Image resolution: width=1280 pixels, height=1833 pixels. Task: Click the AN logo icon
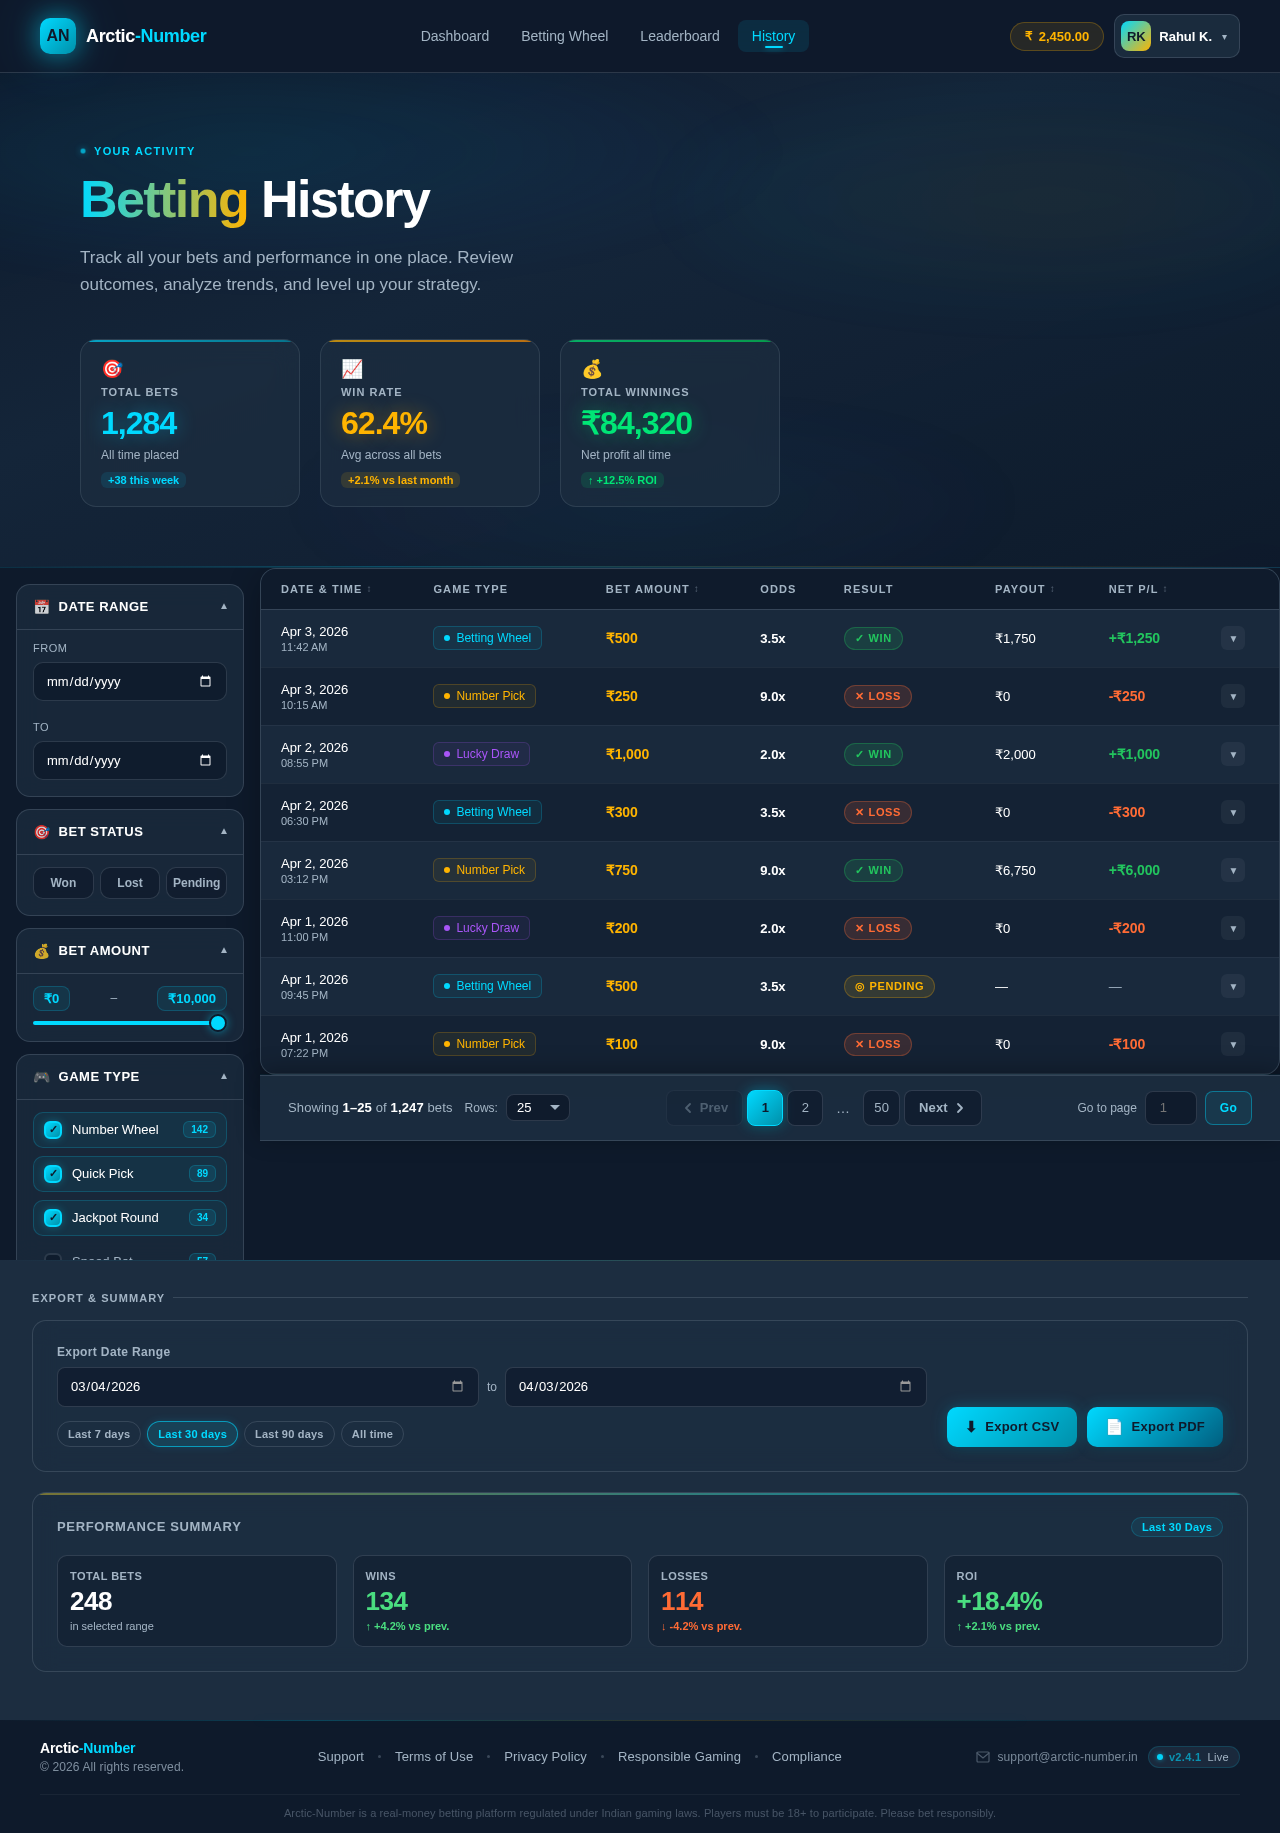[58, 36]
